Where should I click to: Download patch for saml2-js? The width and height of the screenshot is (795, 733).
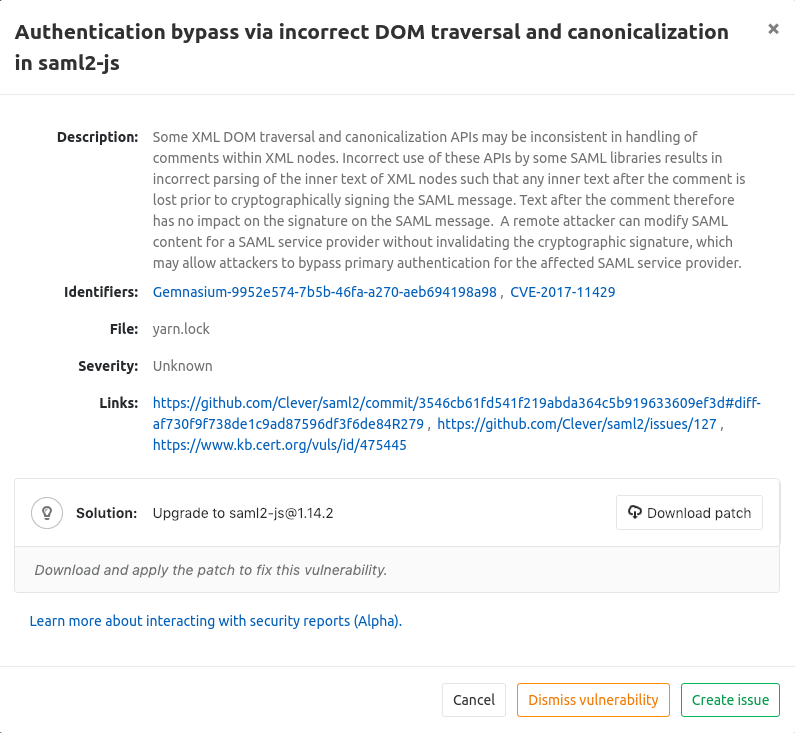point(689,512)
